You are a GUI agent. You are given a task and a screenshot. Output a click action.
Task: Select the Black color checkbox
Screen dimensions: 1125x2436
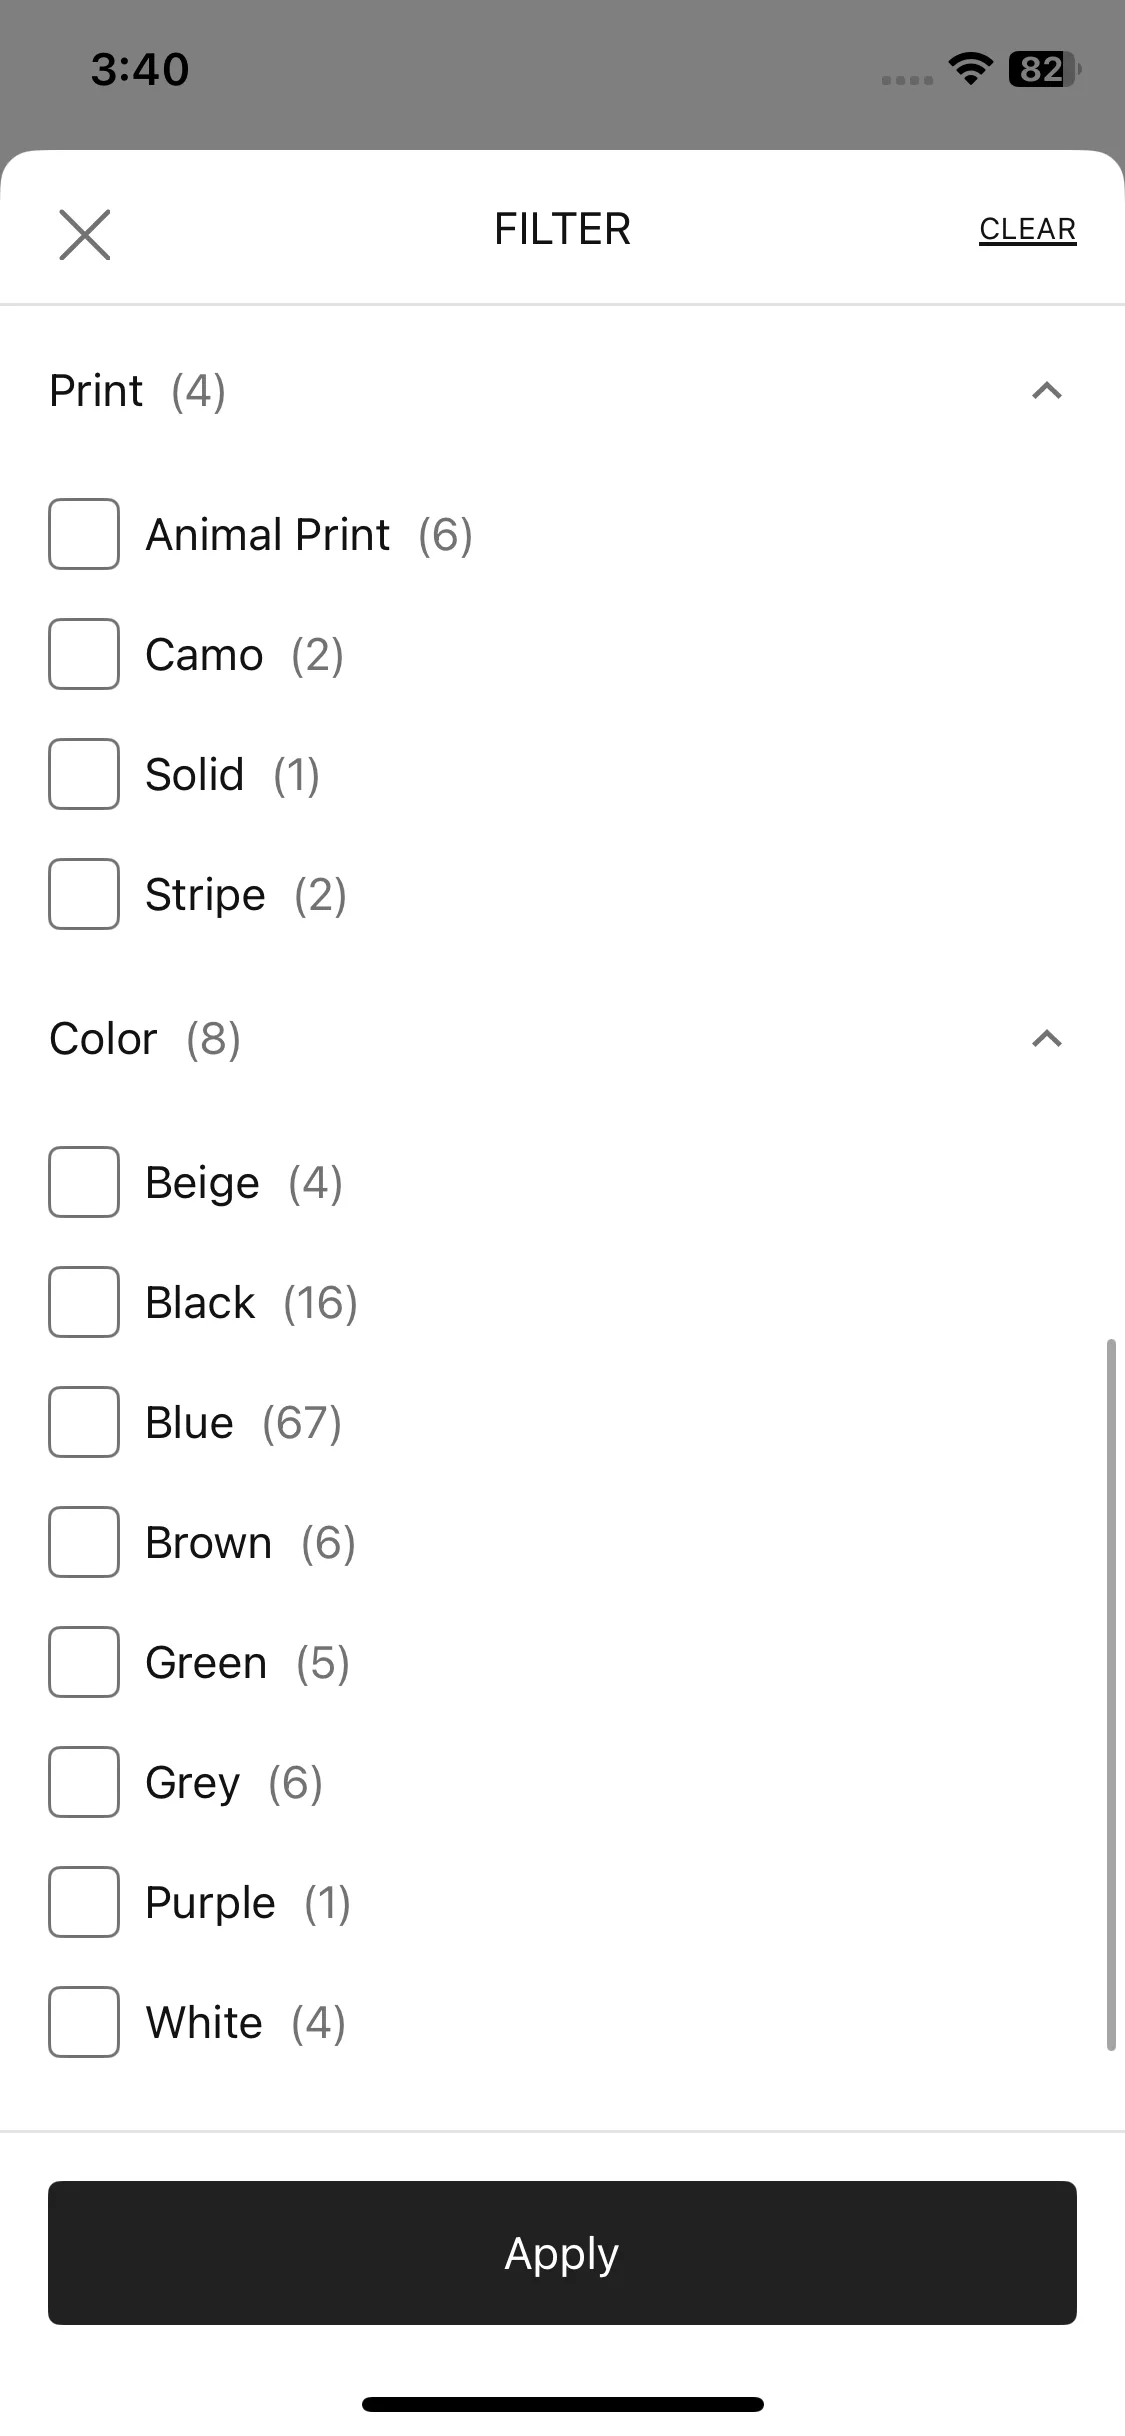pyautogui.click(x=84, y=1302)
